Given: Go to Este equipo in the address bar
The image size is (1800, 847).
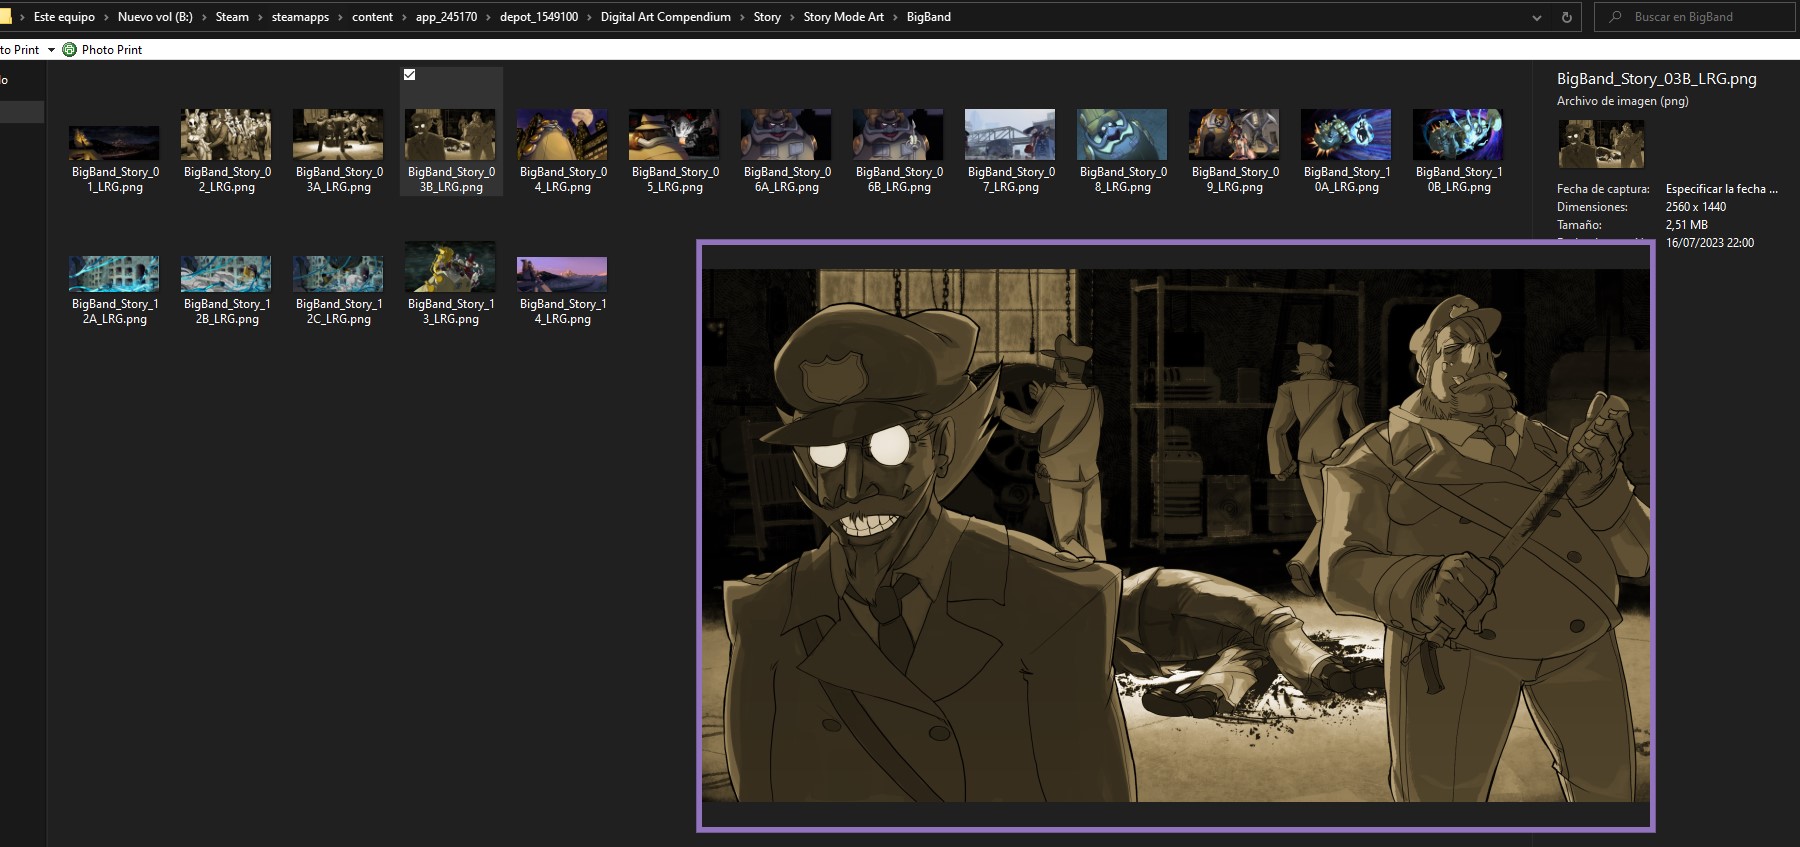Looking at the screenshot, I should (64, 17).
